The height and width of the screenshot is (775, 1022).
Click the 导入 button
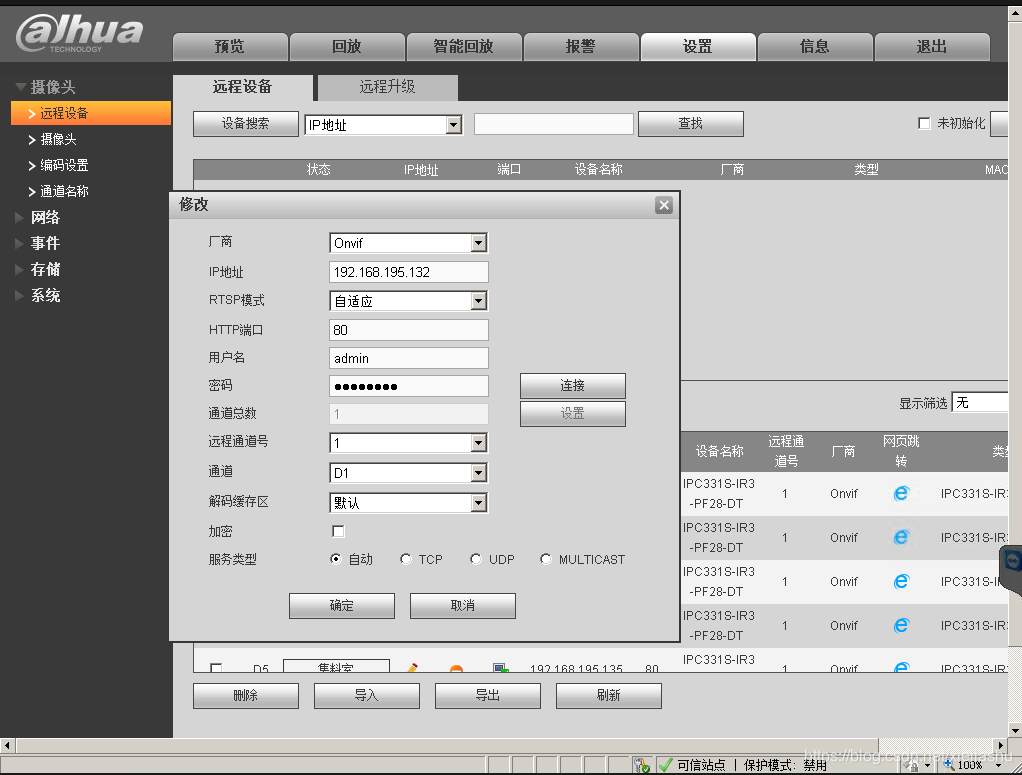coord(366,695)
